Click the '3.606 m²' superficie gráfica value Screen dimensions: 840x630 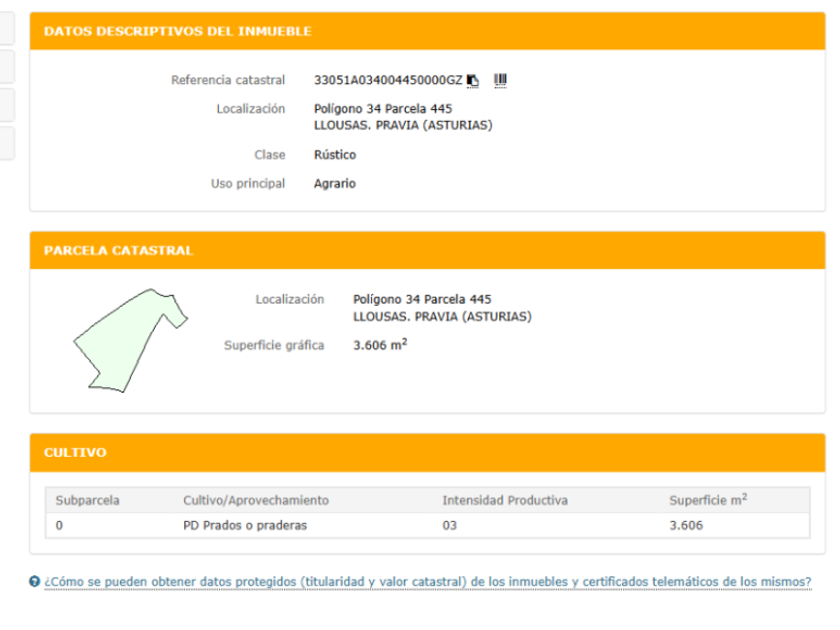[x=380, y=344]
